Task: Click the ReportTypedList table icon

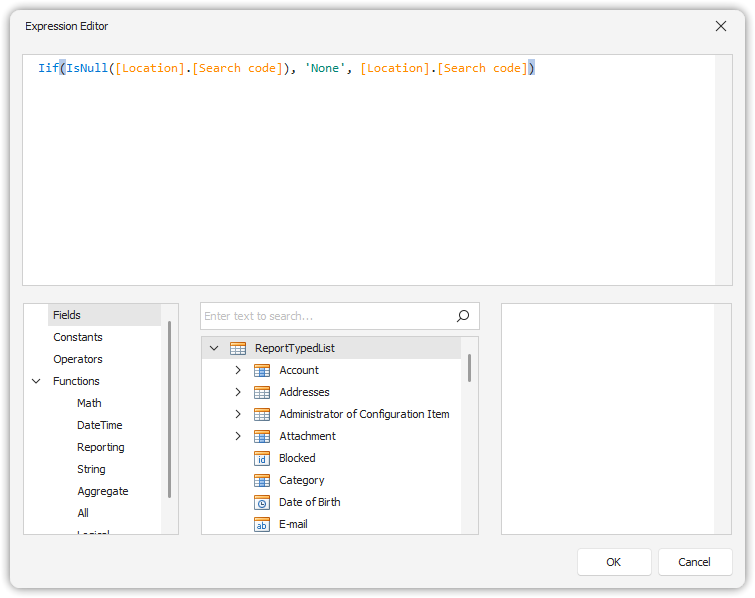Action: click(238, 348)
